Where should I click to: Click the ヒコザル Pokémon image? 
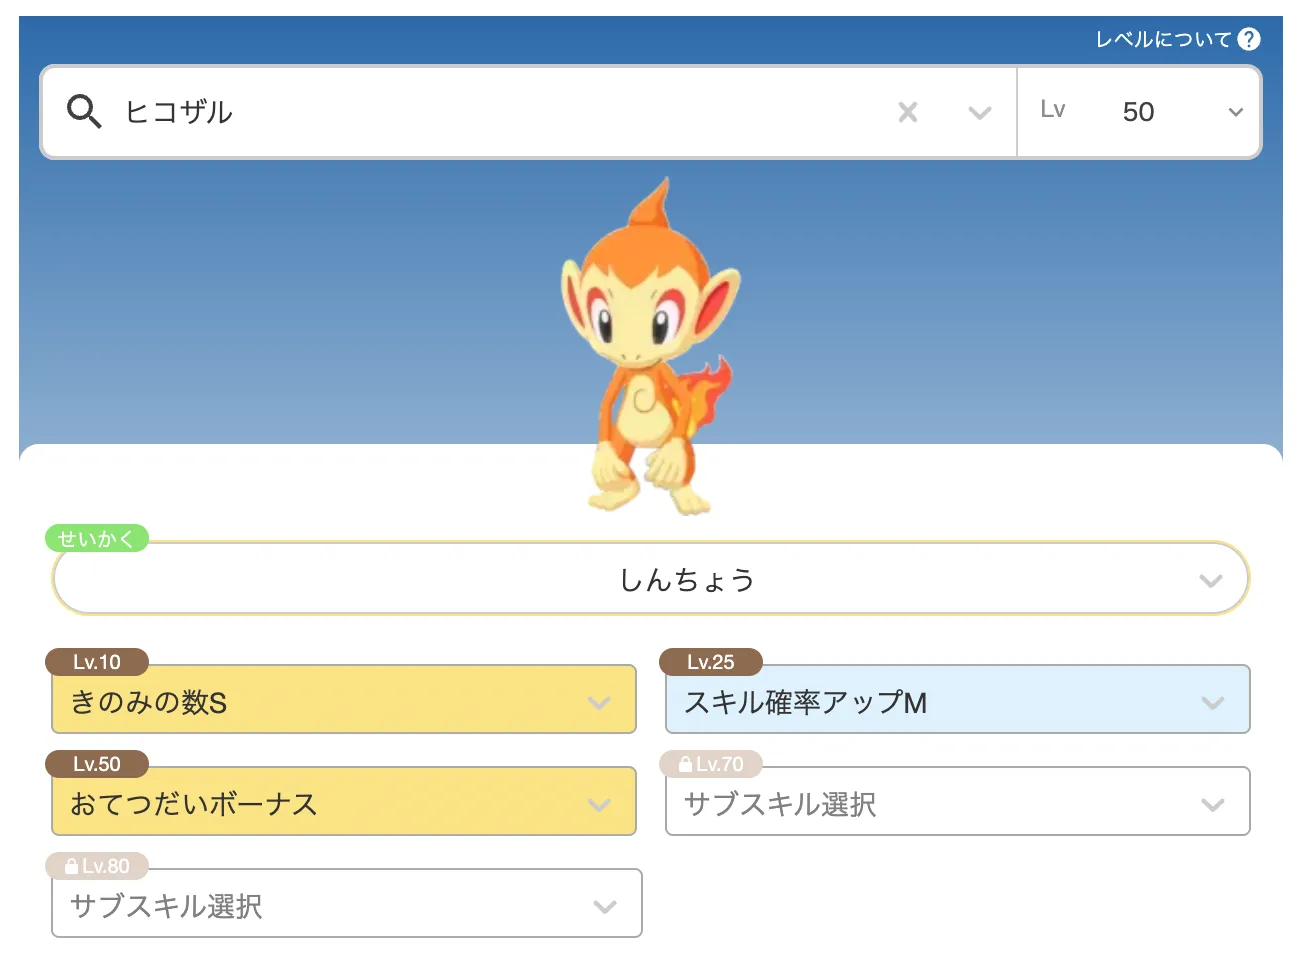(x=651, y=347)
